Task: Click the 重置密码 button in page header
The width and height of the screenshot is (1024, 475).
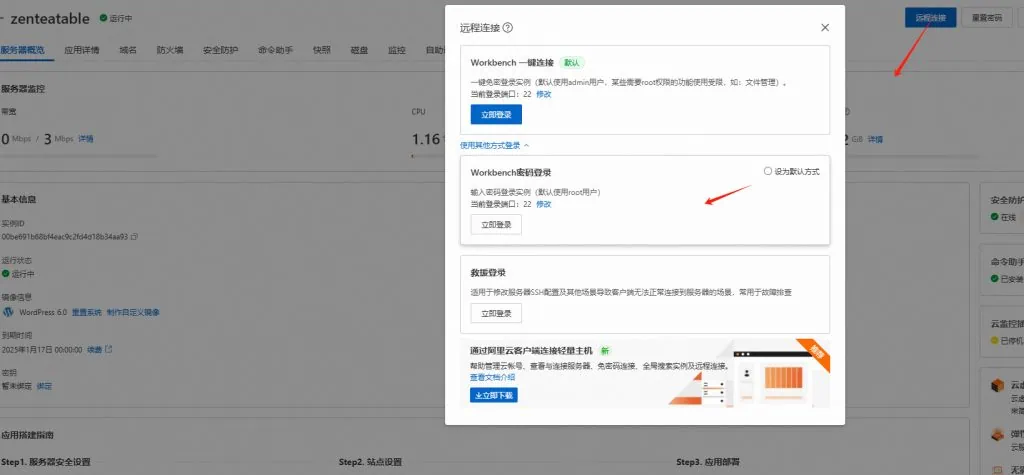Action: (987, 18)
